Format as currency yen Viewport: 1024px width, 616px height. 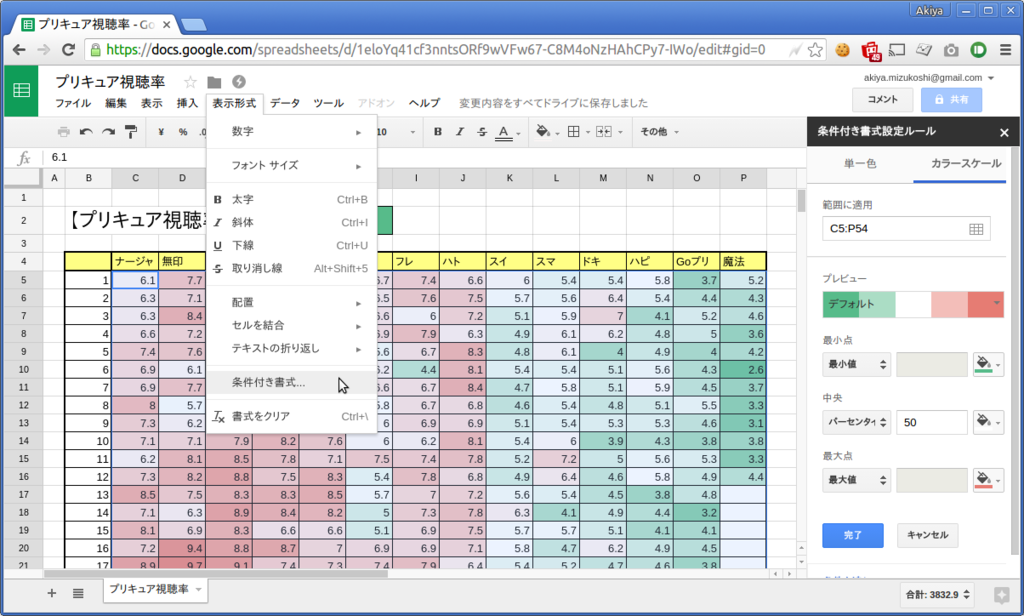click(161, 132)
